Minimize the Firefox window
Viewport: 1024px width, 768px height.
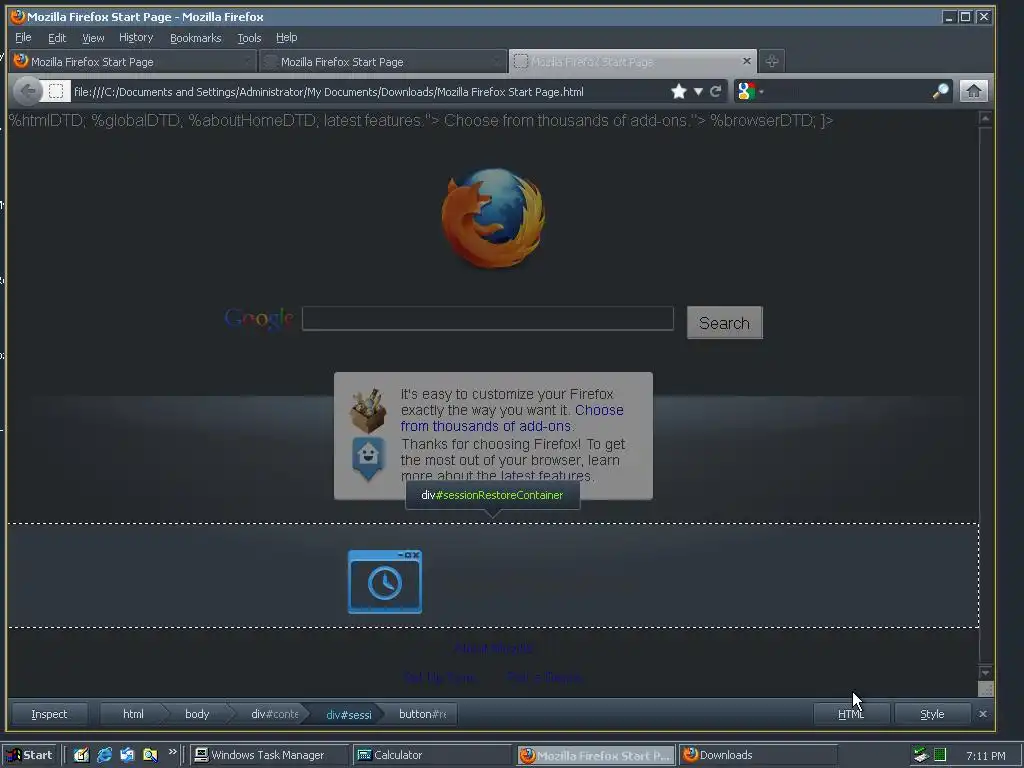point(950,17)
